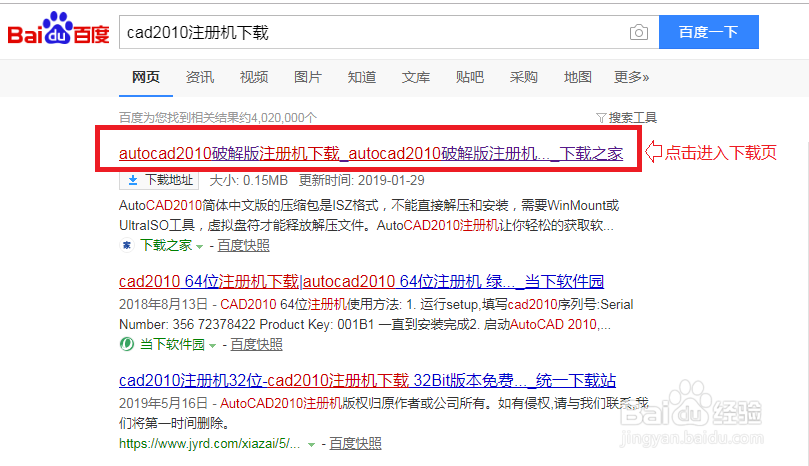Click the text 百度为您找到相关结果约4,020,000个
Image resolution: width=809 pixels, height=466 pixels.
218,118
